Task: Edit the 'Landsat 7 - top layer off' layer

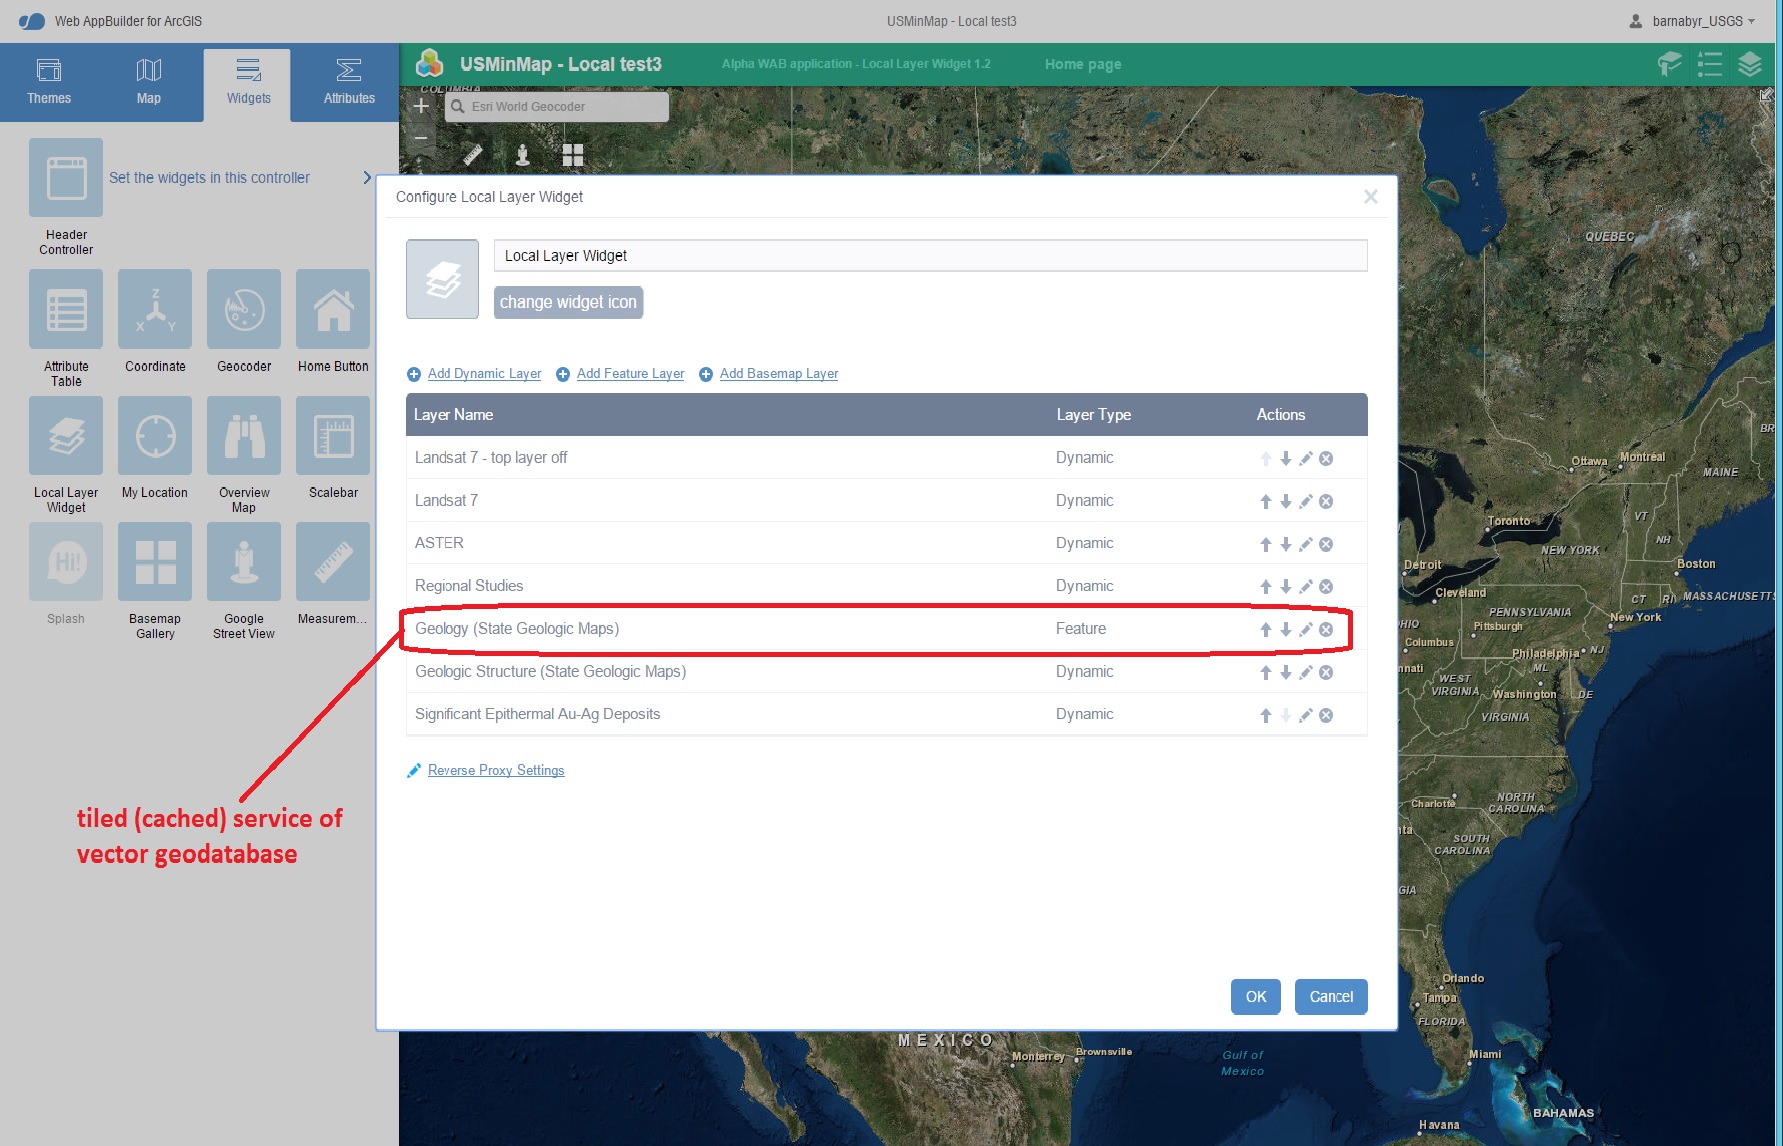Action: pos(1306,458)
